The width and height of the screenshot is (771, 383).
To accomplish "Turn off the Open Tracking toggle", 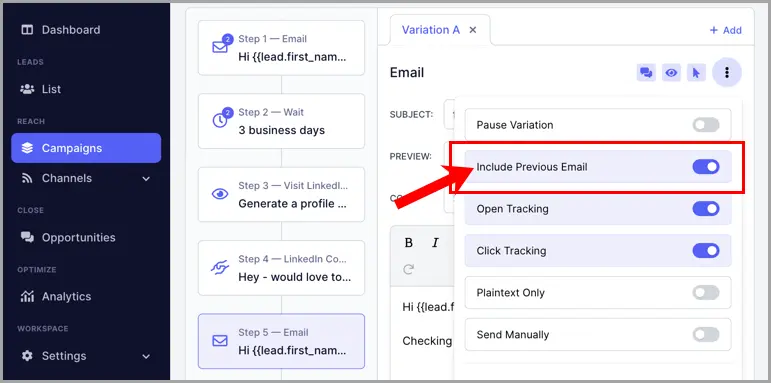I will [x=706, y=209].
